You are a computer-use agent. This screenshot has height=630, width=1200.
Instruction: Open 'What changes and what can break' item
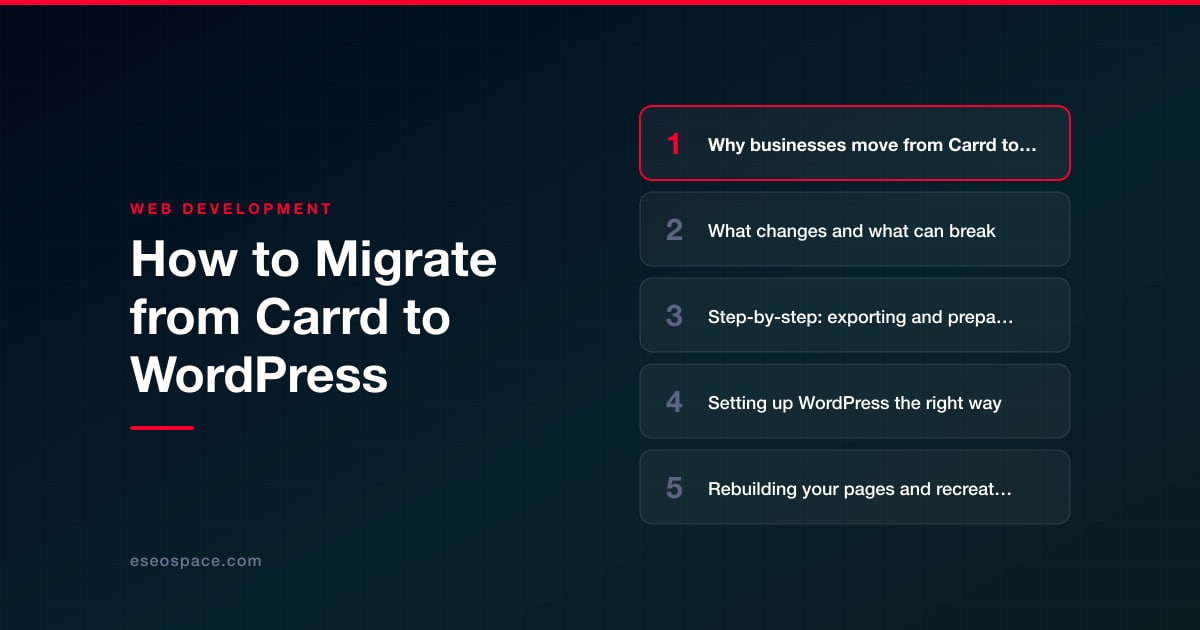coord(855,229)
